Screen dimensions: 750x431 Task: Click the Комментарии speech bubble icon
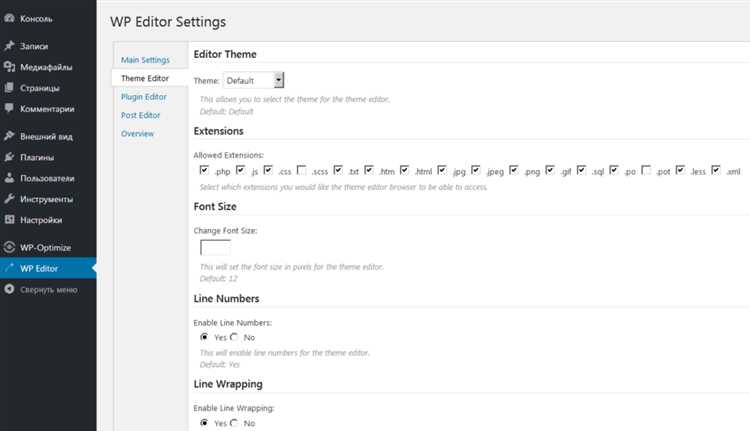click(x=9, y=108)
